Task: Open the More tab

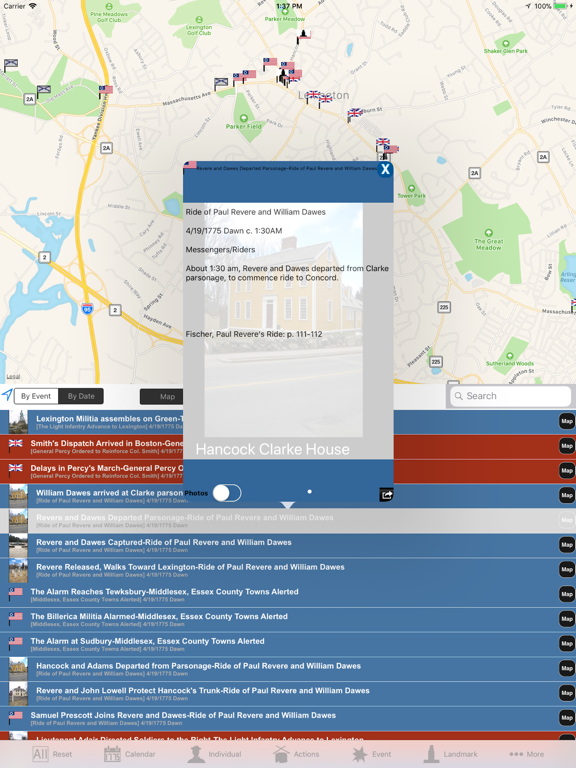Action: point(526,754)
